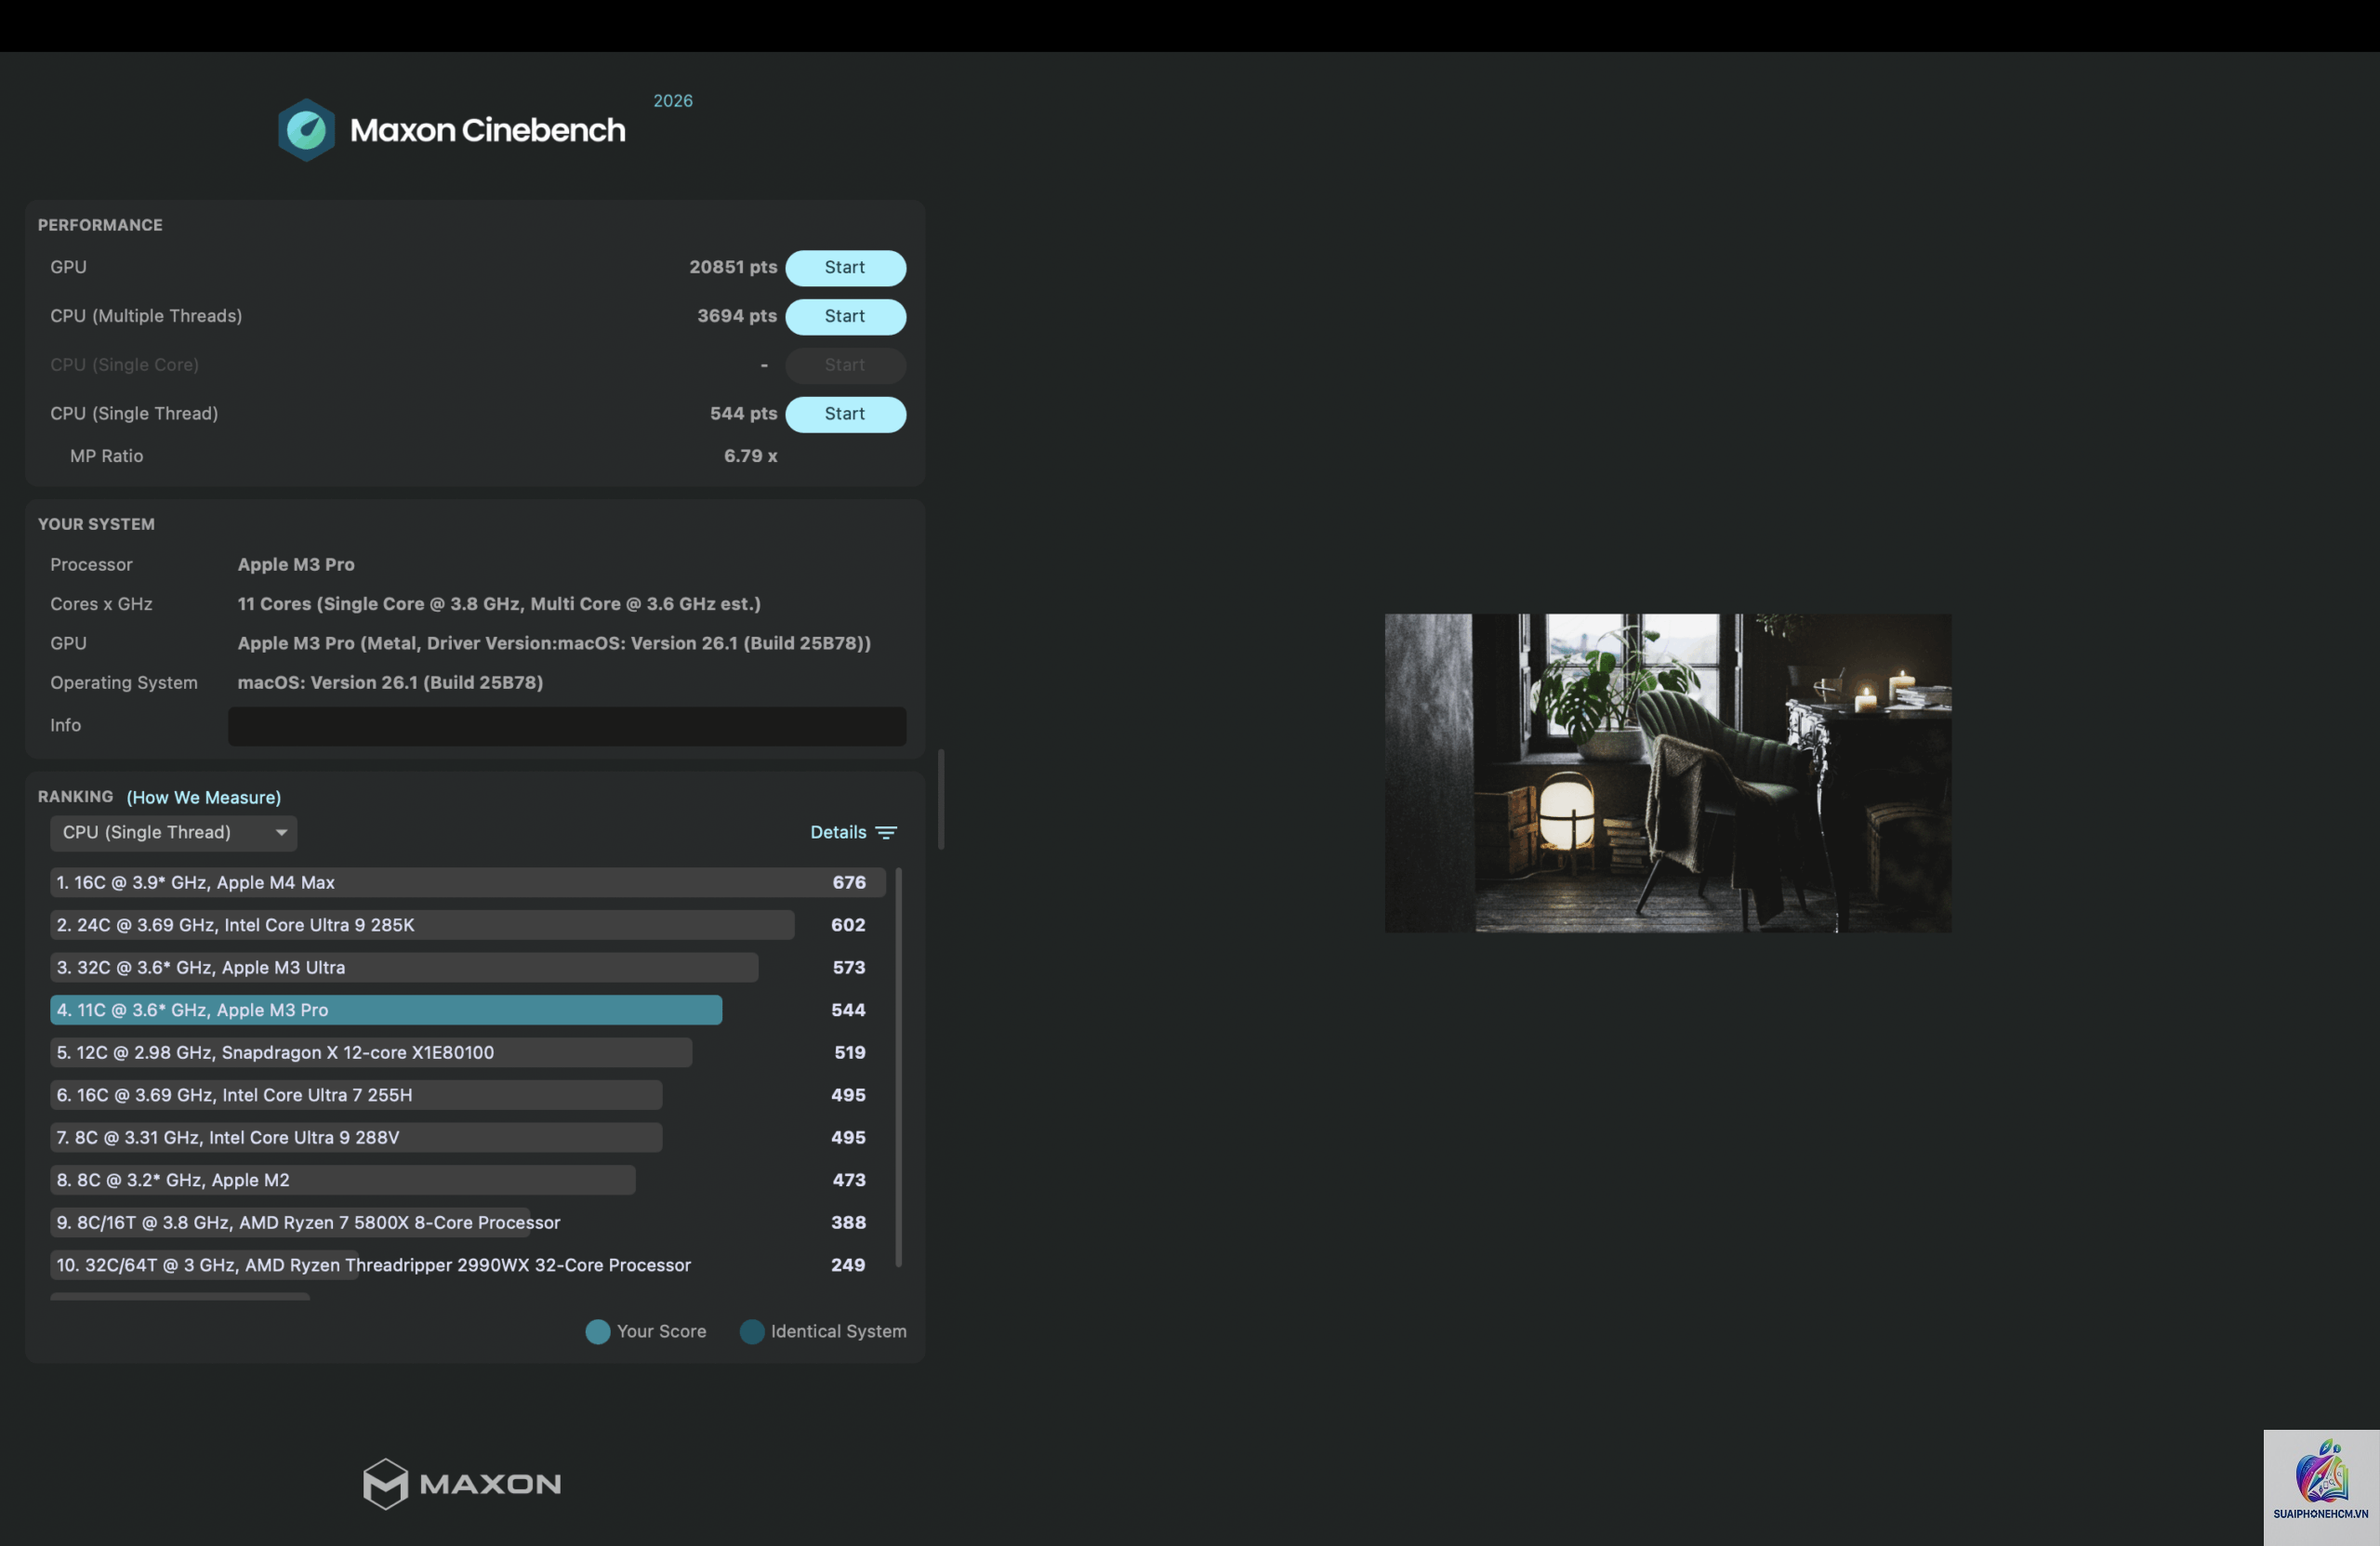Click the PERFORMANCE section heading
The image size is (2380, 1546).
(x=100, y=225)
